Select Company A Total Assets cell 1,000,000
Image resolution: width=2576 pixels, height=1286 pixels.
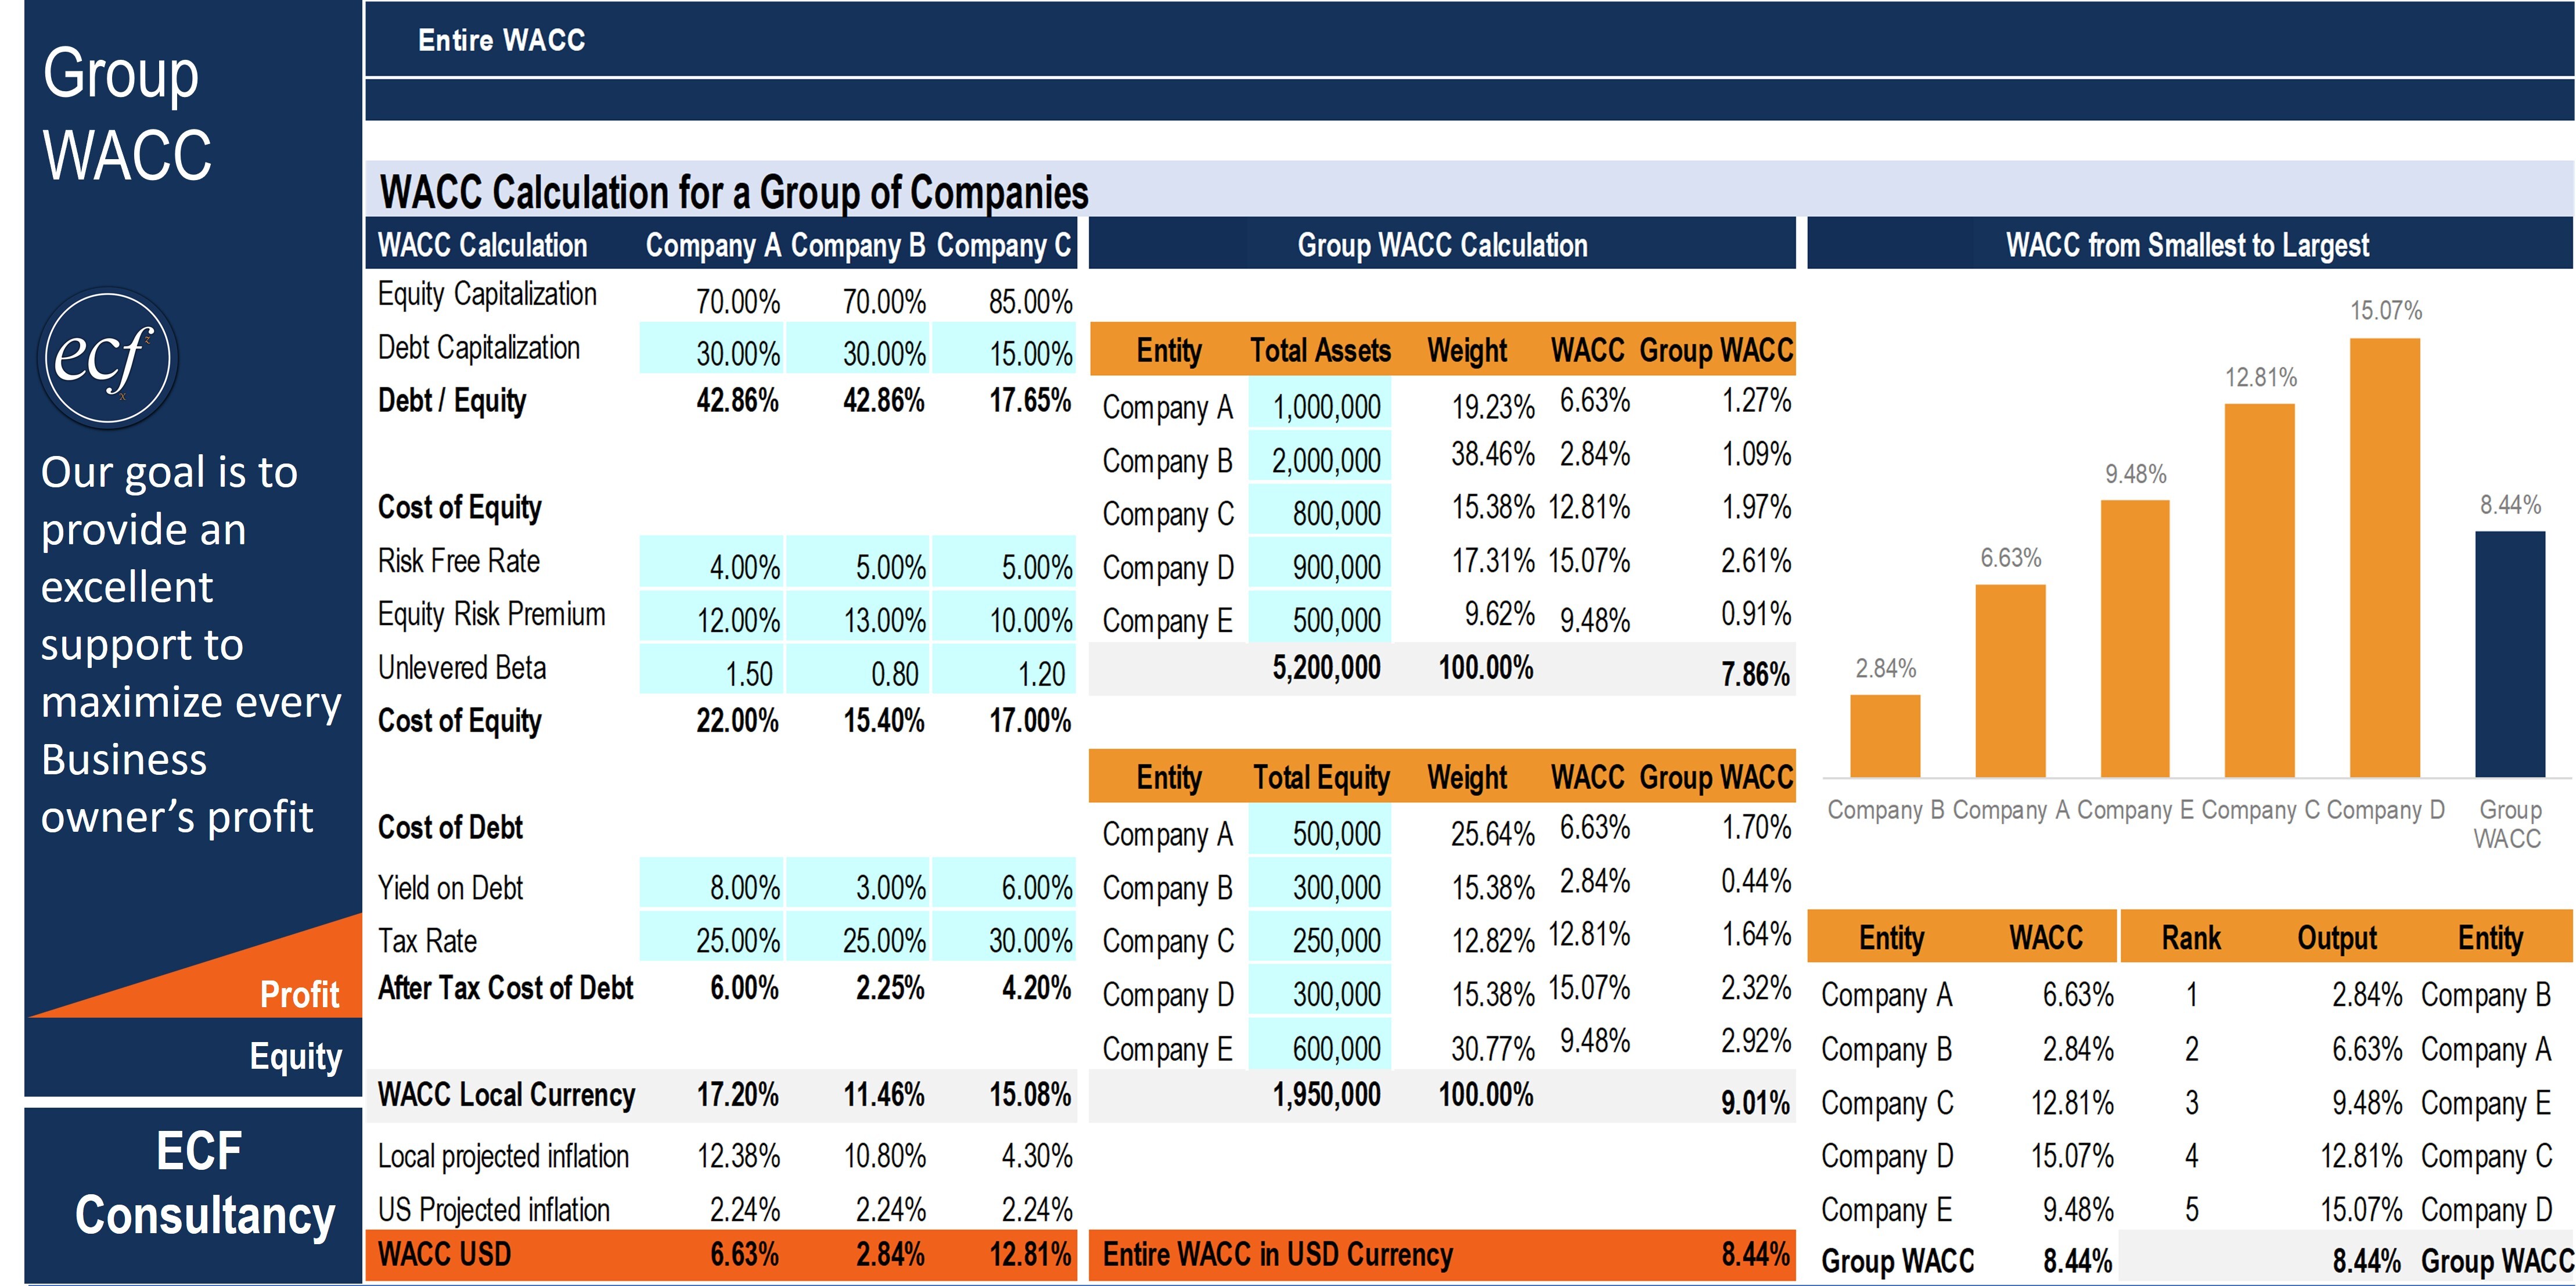coord(1319,406)
